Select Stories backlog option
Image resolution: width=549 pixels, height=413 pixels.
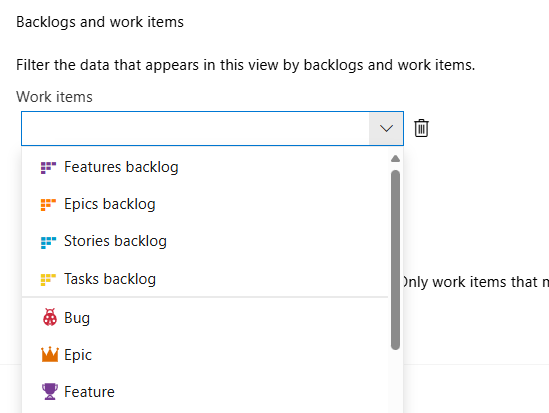205,241
